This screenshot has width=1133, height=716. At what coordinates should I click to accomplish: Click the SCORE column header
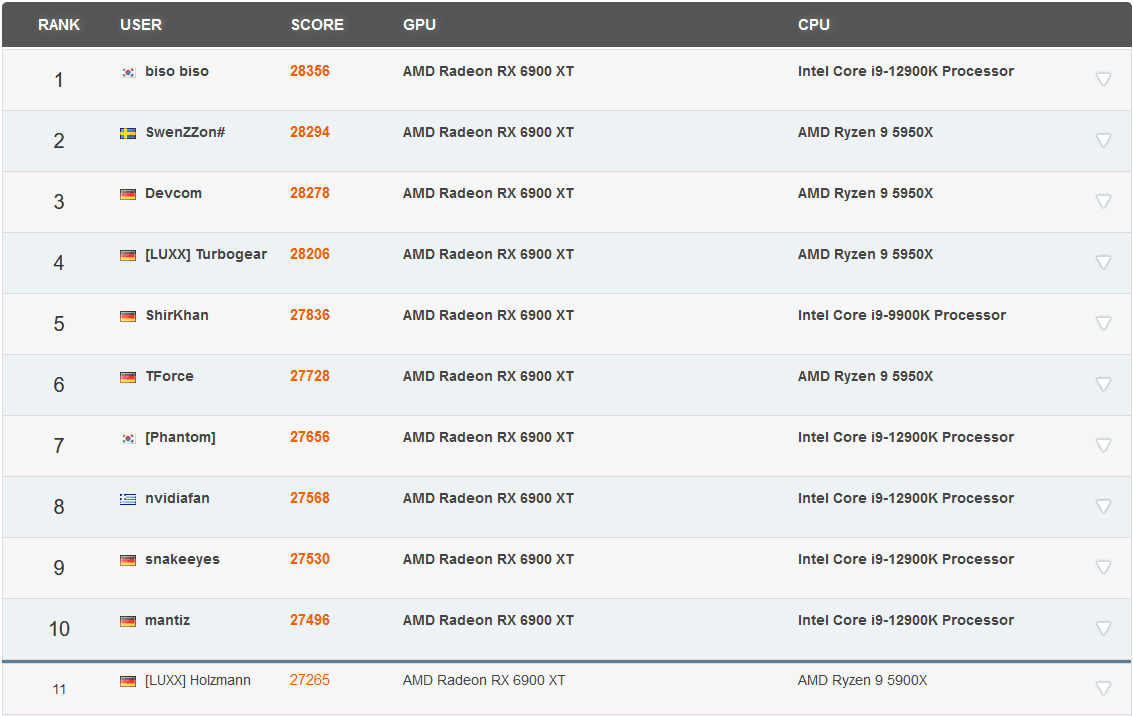click(317, 25)
